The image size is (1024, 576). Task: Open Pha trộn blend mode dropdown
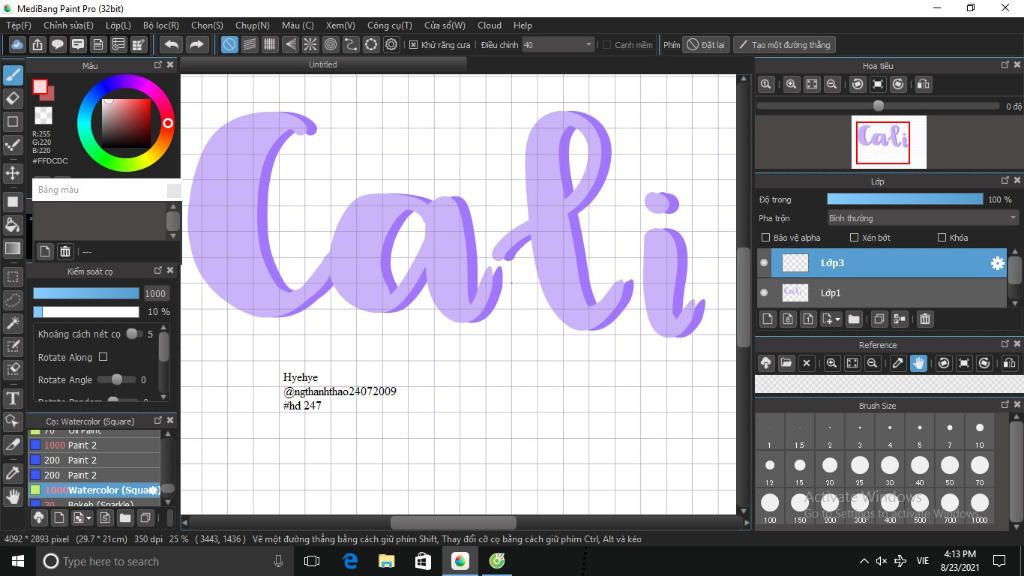(x=922, y=218)
